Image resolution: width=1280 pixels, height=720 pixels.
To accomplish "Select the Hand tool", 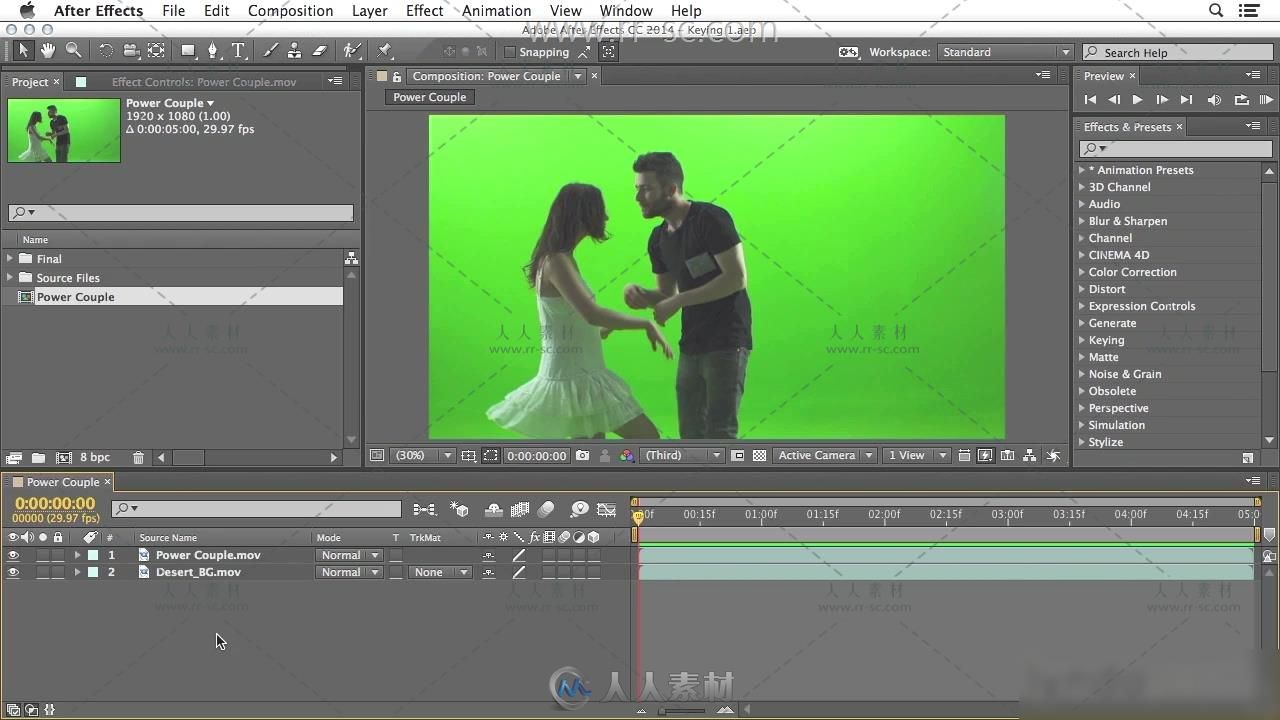I will click(48, 51).
